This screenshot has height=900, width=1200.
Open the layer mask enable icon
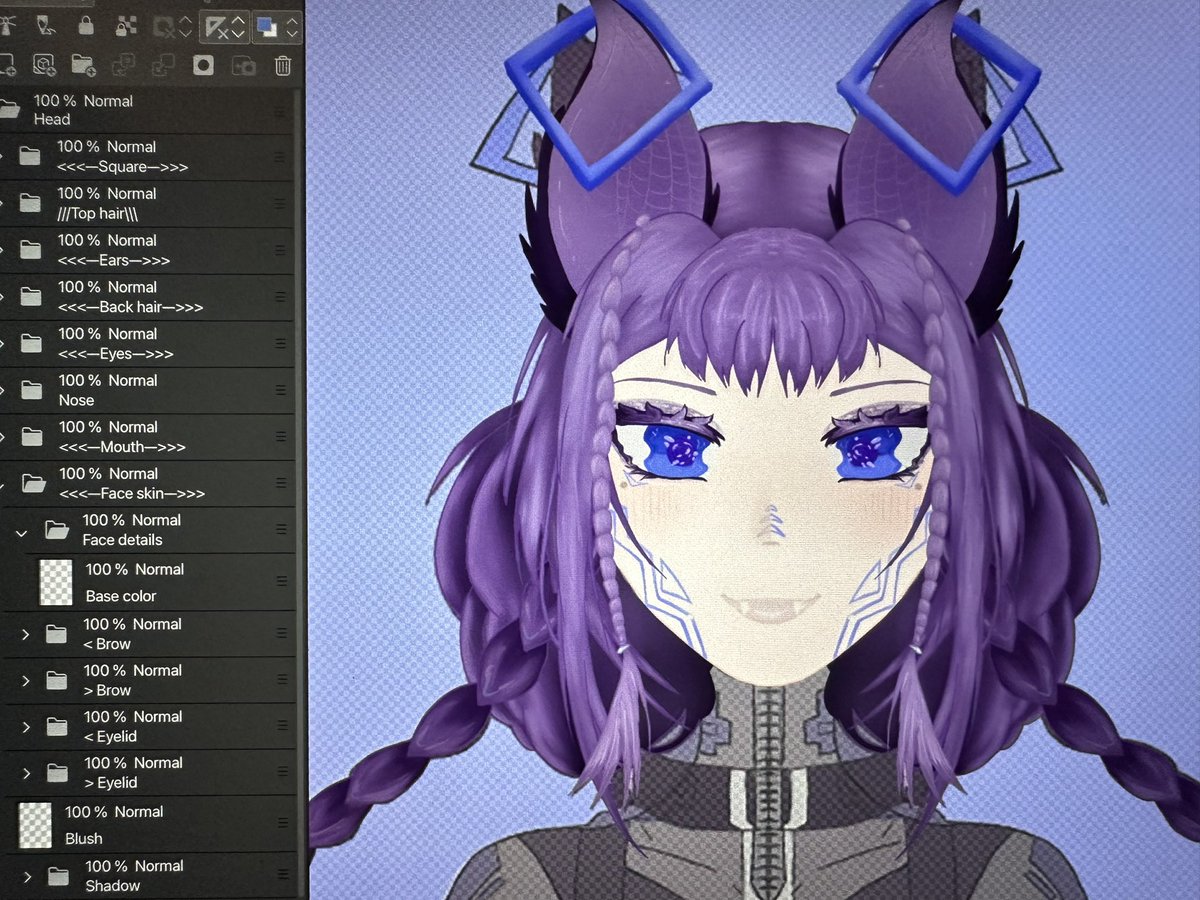click(x=163, y=25)
